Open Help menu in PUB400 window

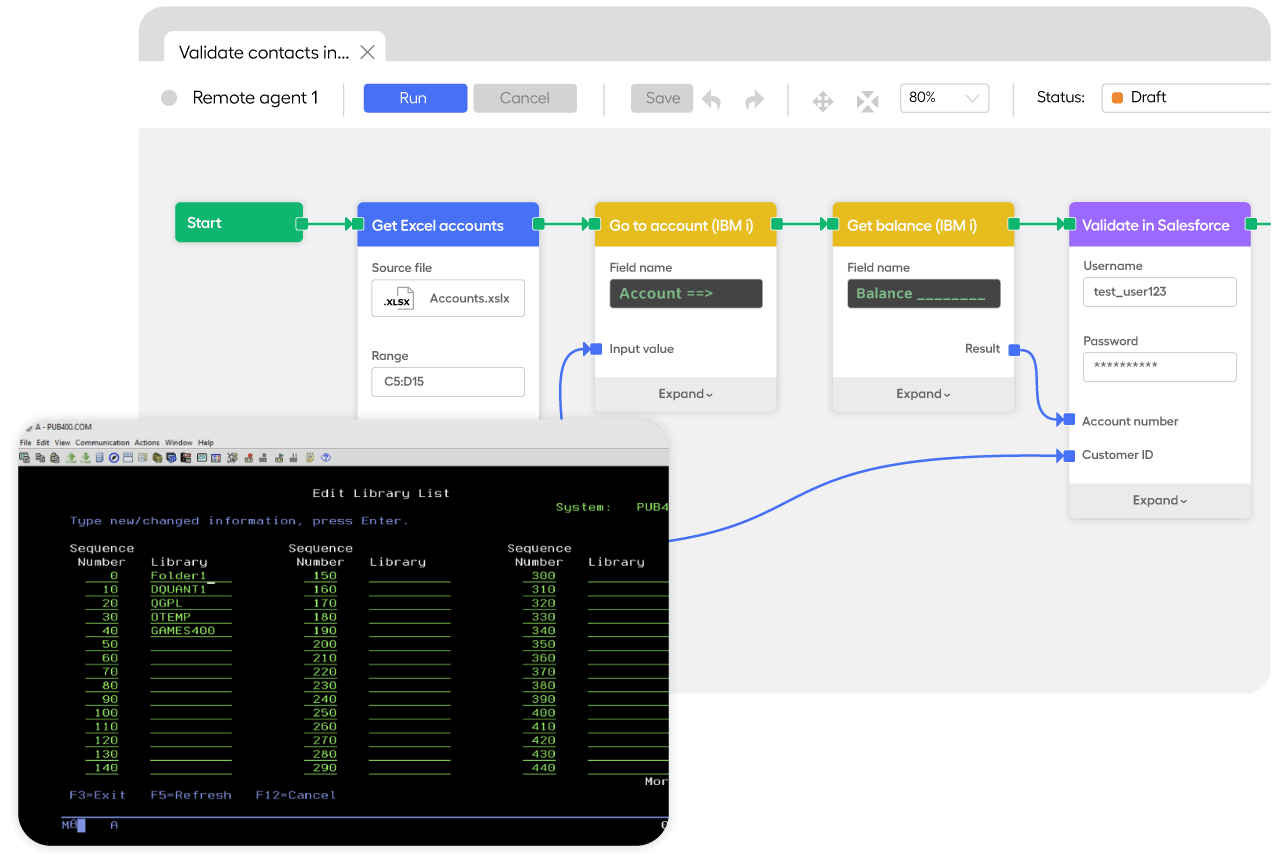(x=206, y=443)
